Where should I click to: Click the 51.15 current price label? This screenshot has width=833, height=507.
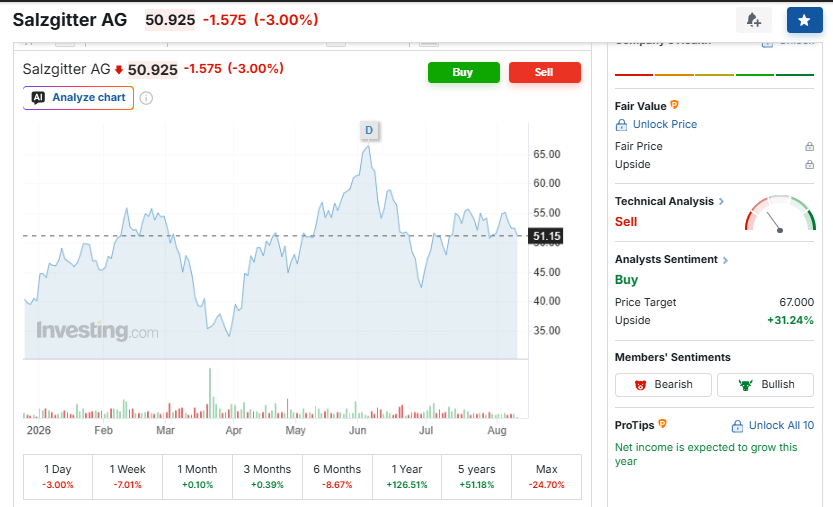point(546,236)
